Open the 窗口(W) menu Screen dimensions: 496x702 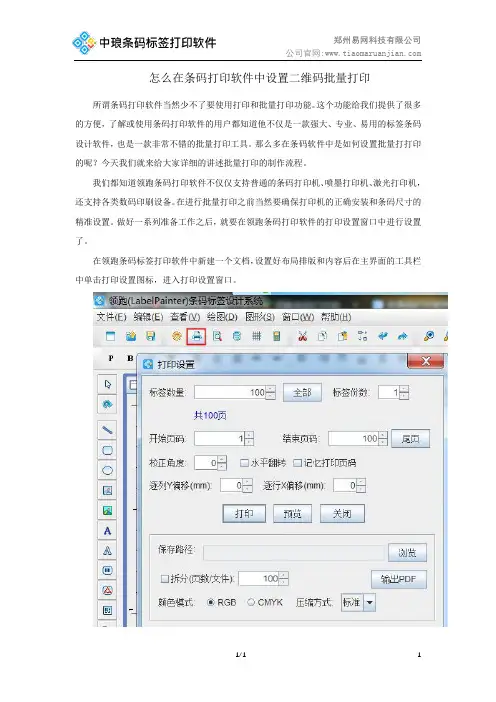[298, 317]
